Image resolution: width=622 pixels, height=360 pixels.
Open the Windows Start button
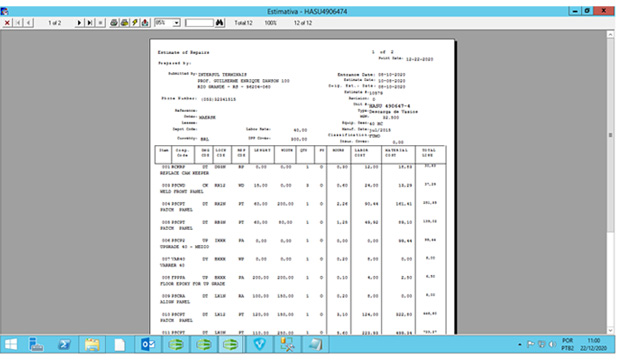11,344
